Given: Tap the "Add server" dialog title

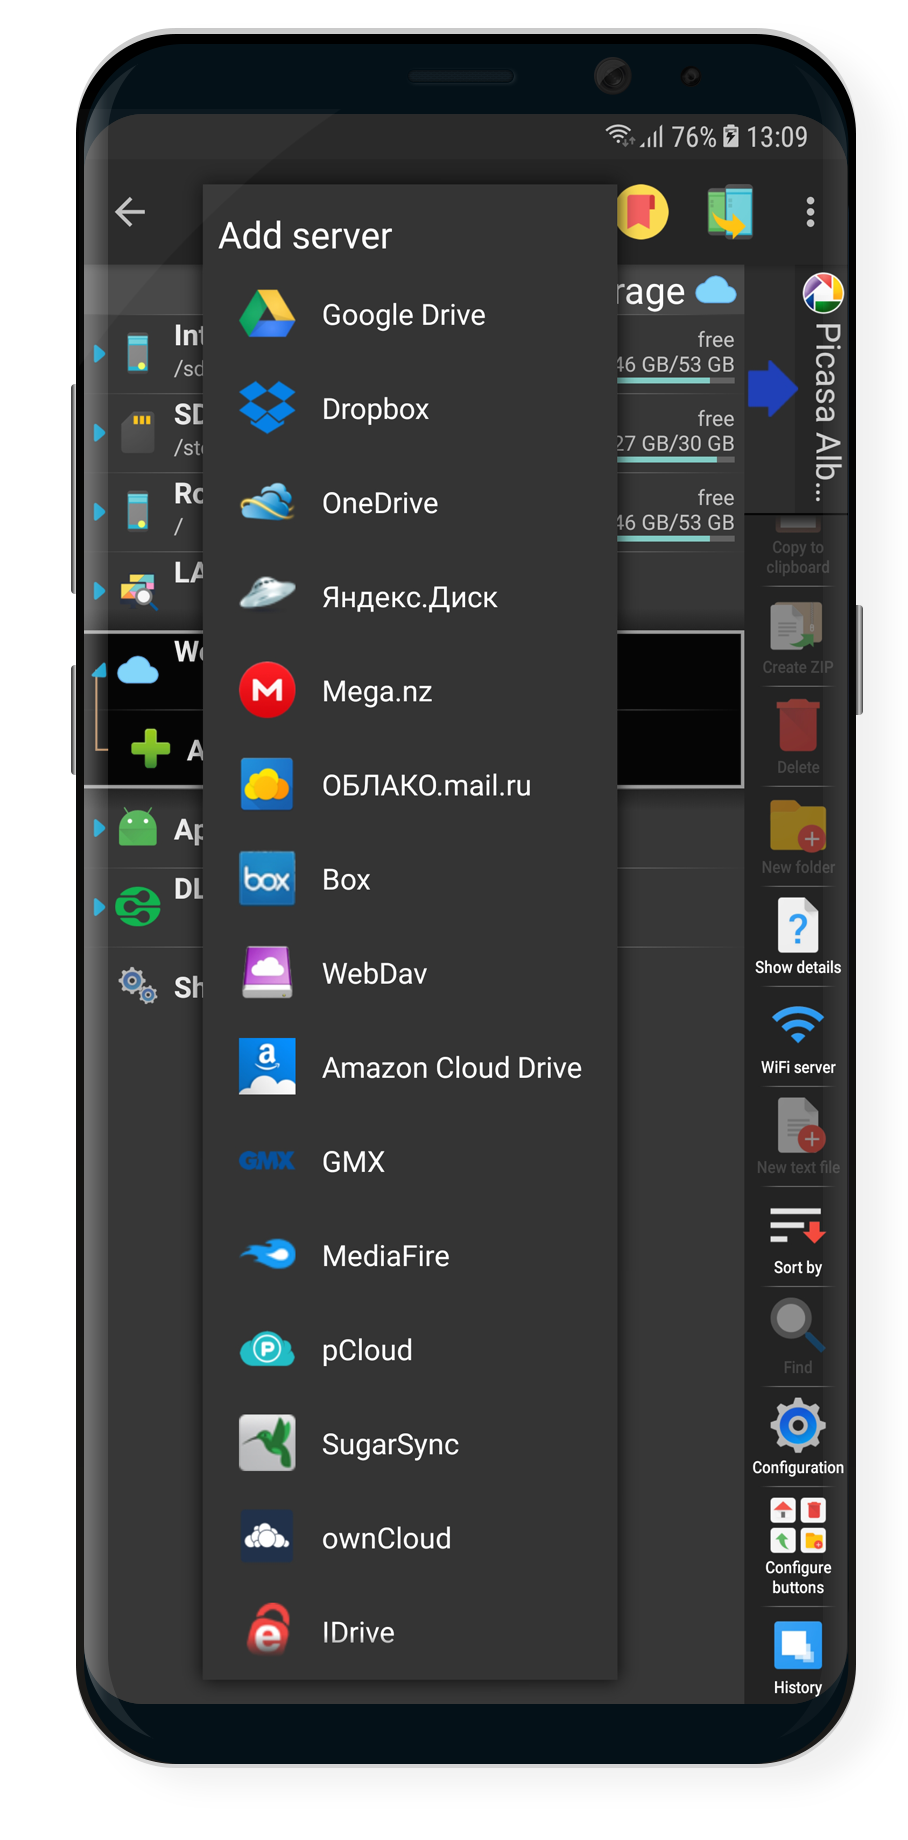Looking at the screenshot, I should click(x=305, y=236).
